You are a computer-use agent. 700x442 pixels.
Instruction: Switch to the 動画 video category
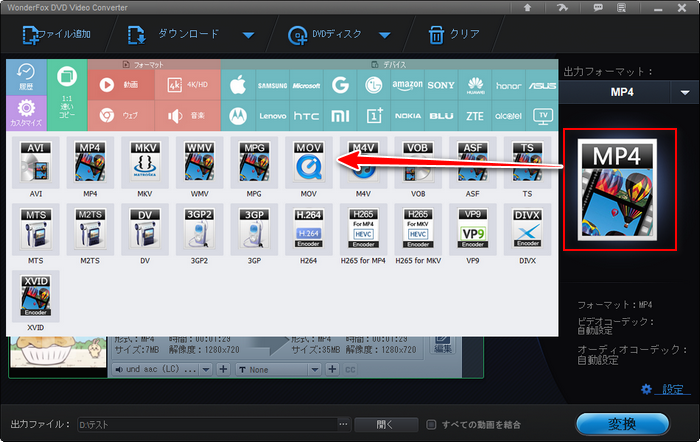click(120, 85)
